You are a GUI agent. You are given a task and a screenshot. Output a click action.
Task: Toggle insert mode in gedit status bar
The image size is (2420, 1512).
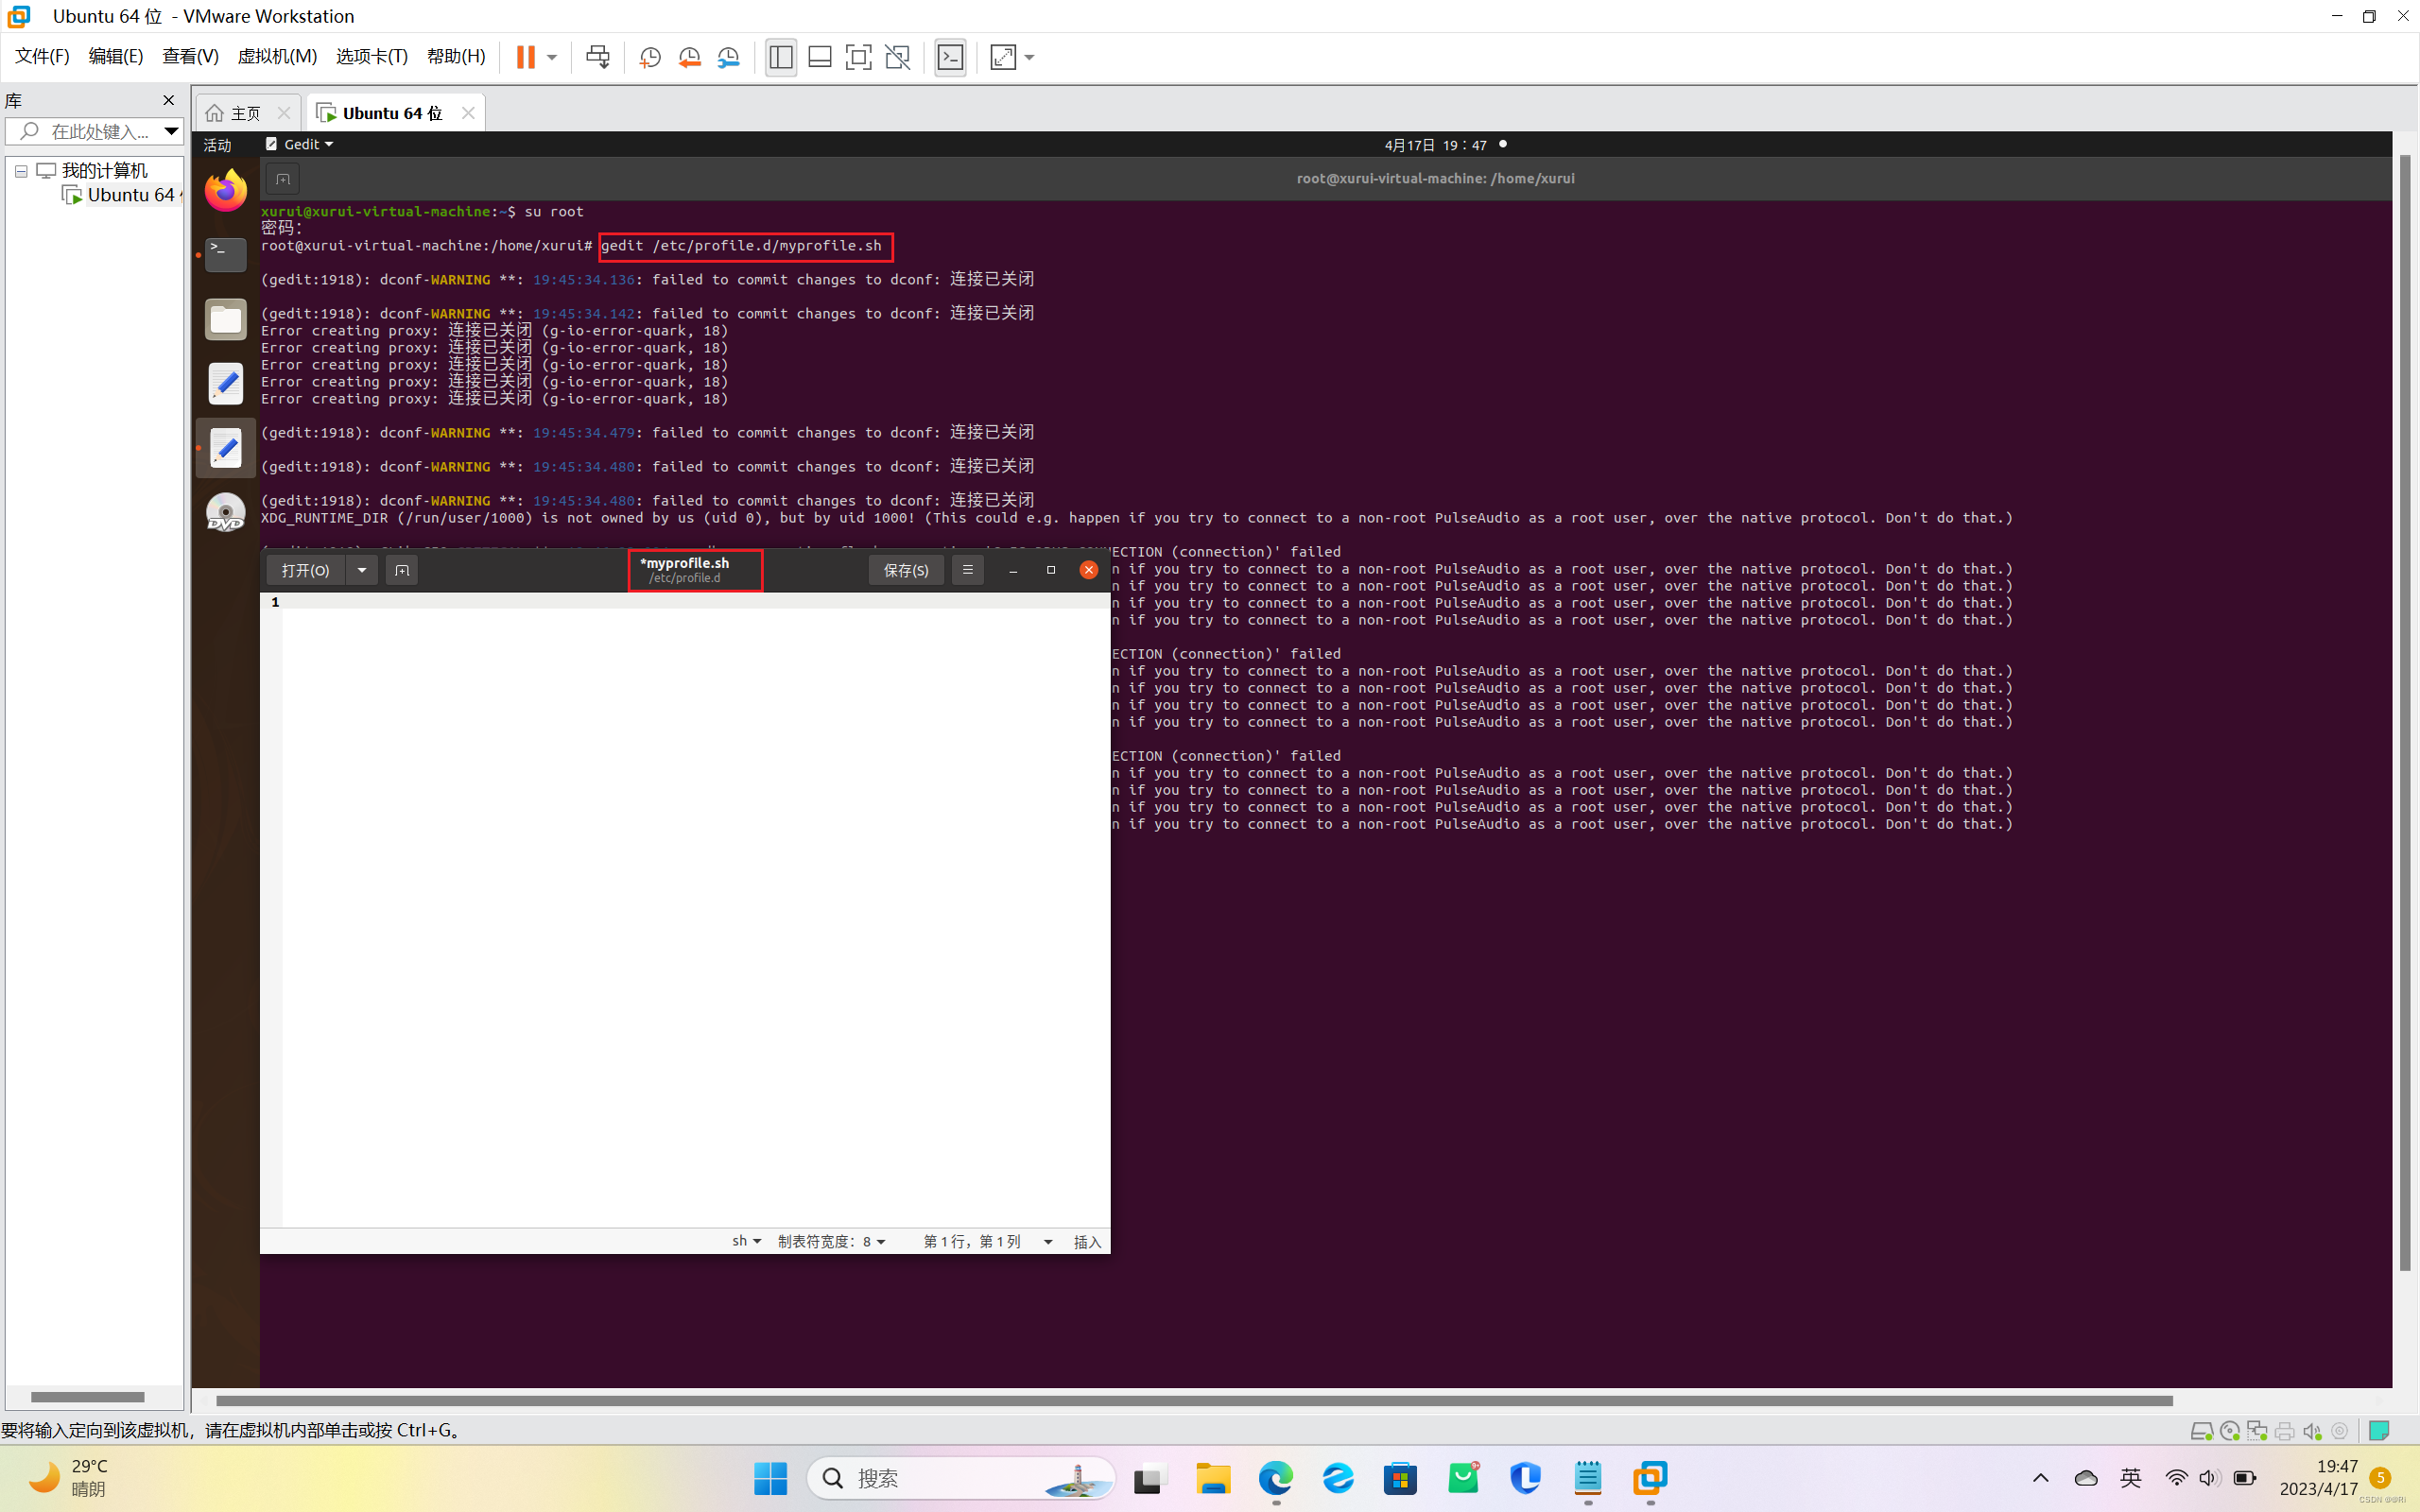(1087, 1241)
